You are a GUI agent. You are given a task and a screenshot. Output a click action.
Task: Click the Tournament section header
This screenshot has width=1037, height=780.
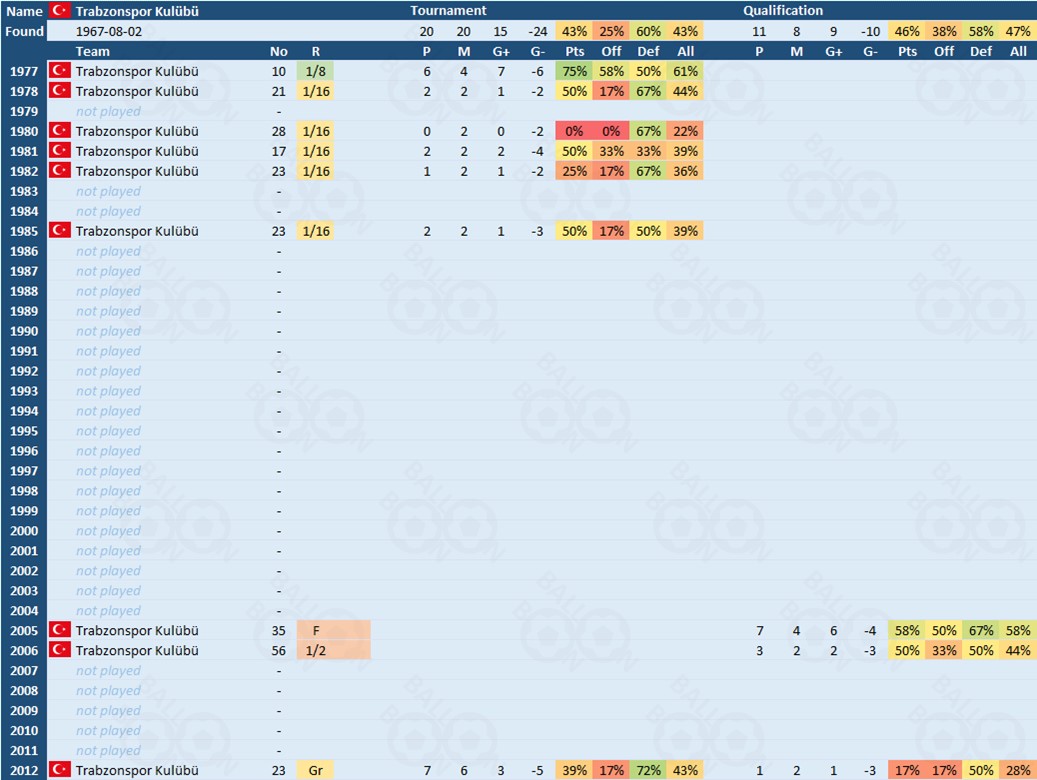pyautogui.click(x=448, y=10)
